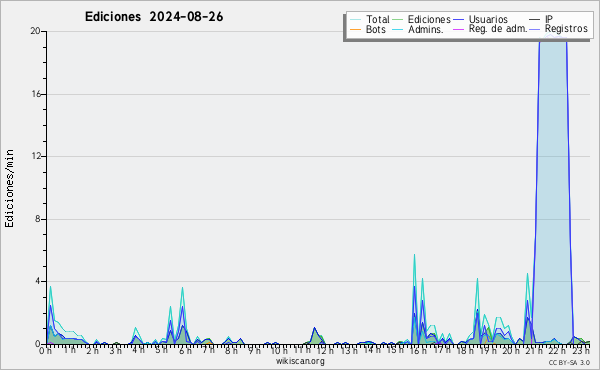Select the 'IP' legend label
Viewport: 600px width, 370px height.
coord(549,19)
